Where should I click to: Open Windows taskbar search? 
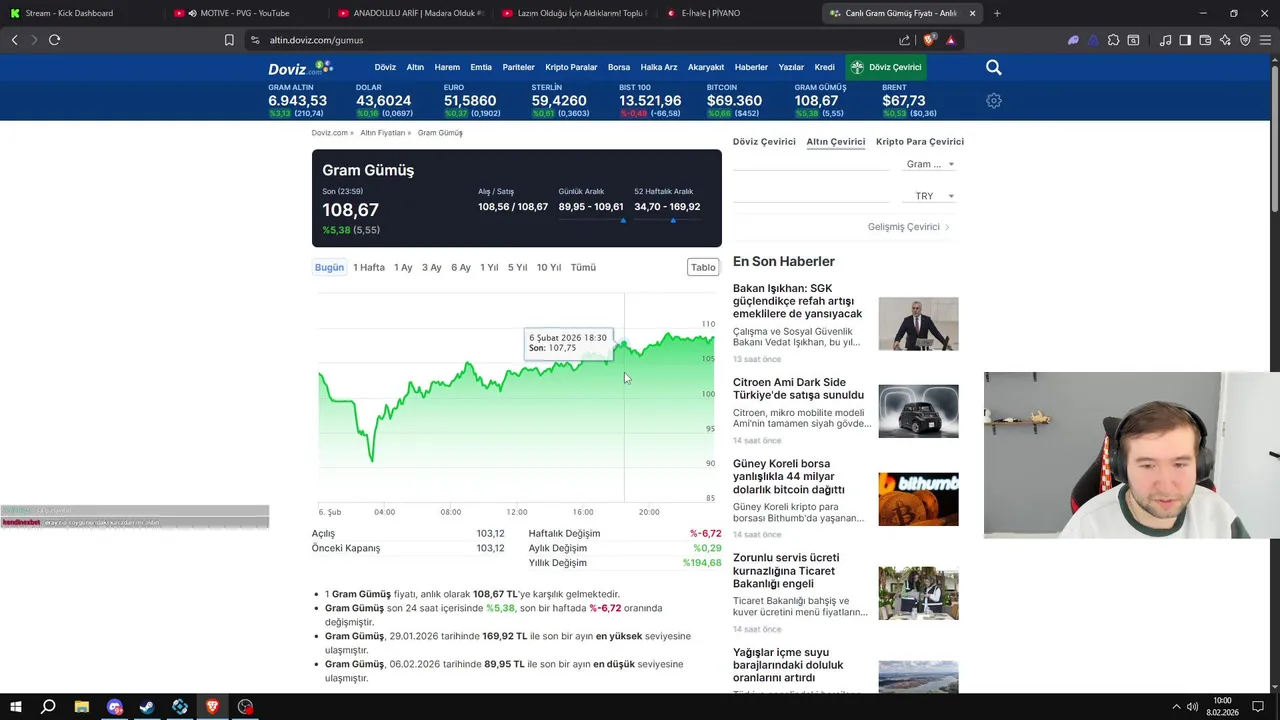(48, 707)
